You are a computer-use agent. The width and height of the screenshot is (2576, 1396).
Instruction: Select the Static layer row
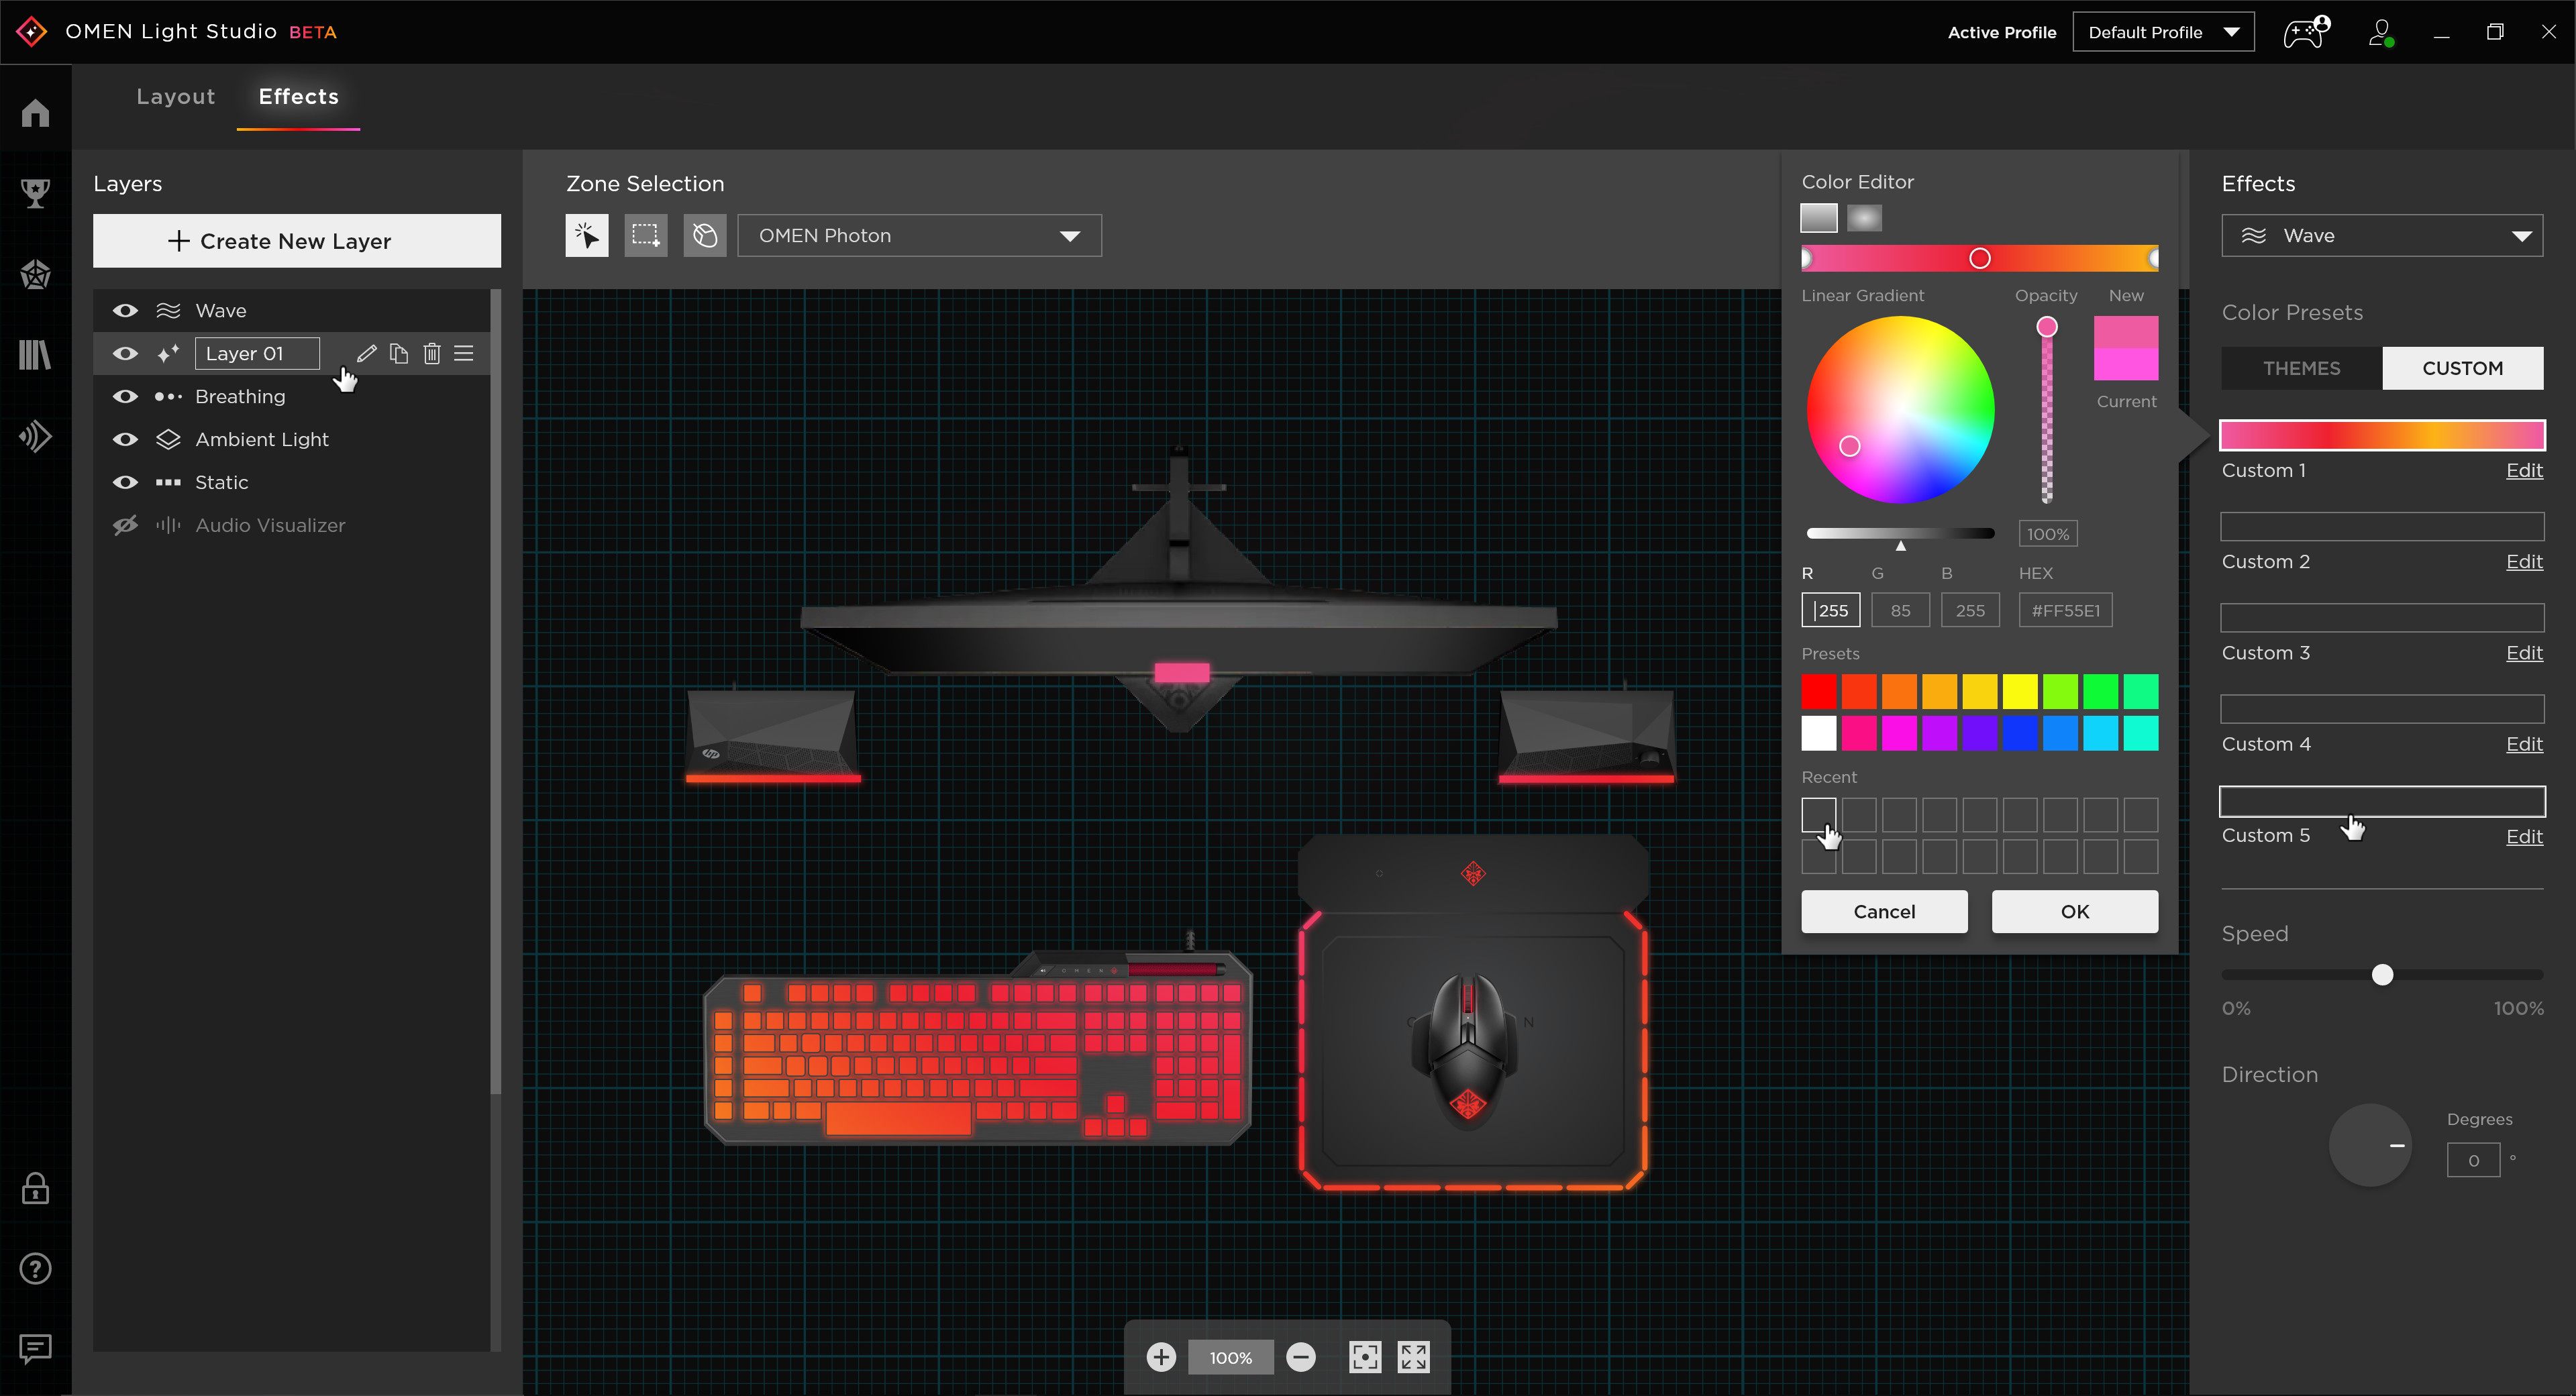[x=291, y=482]
